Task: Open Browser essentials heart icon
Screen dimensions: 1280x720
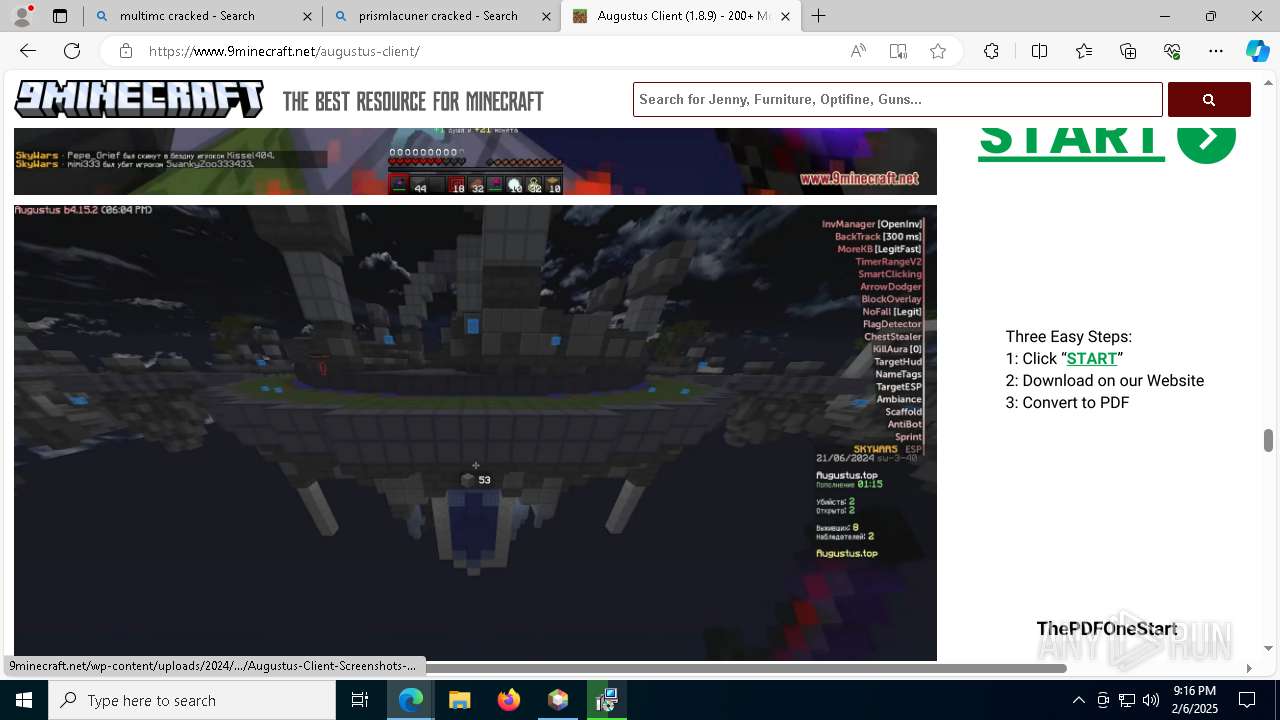Action: click(x=1172, y=51)
